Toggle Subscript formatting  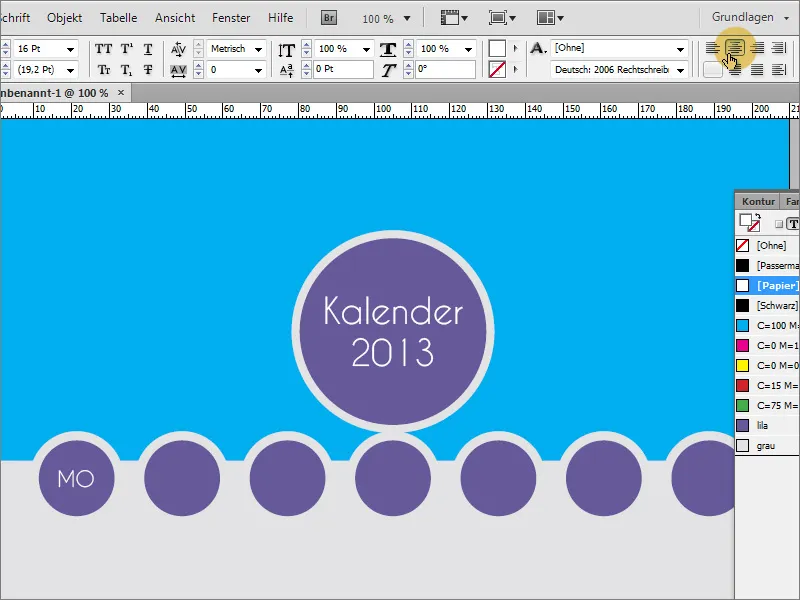pyautogui.click(x=126, y=70)
